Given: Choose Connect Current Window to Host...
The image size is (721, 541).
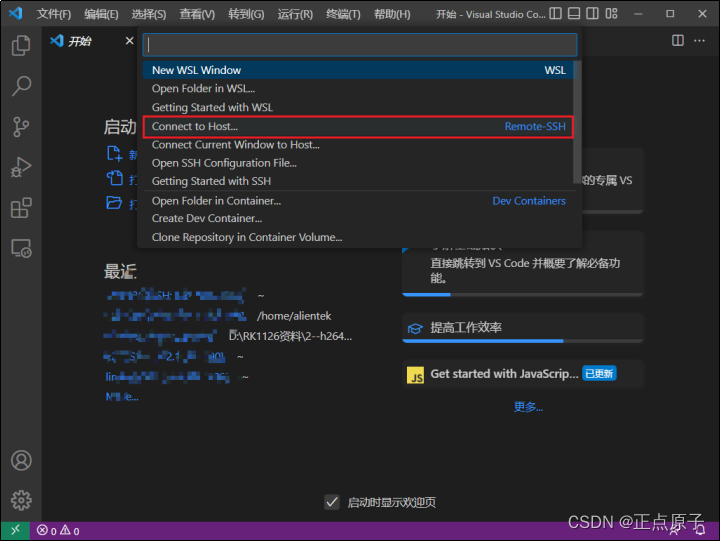Looking at the screenshot, I should 358,145.
